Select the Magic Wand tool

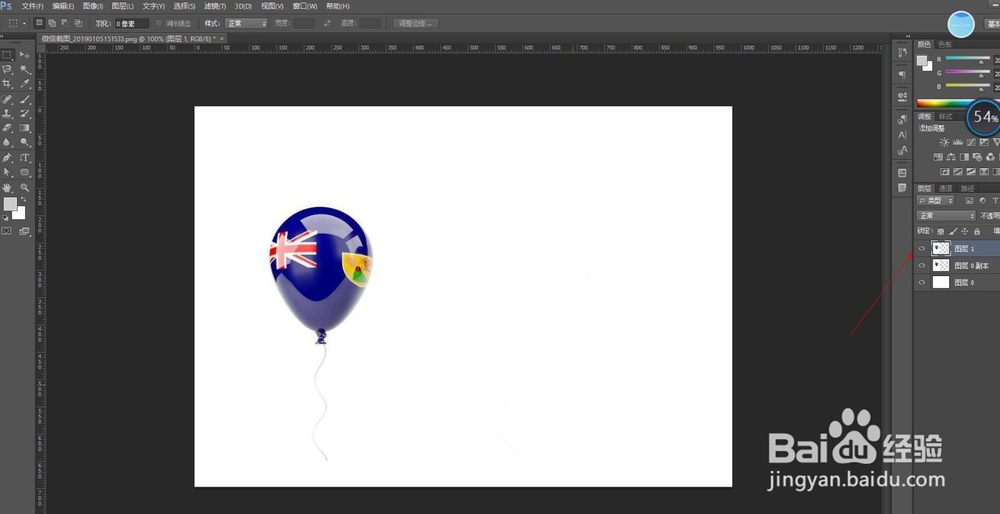pyautogui.click(x=24, y=70)
